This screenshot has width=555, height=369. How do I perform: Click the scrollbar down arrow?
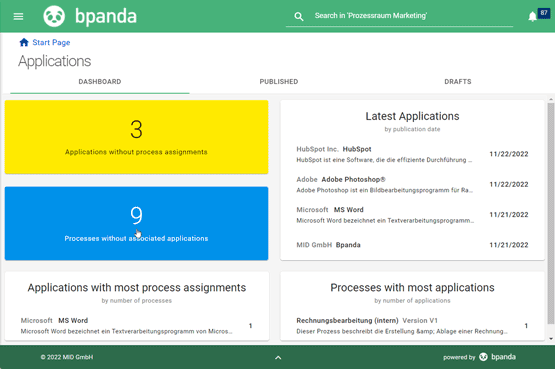pyautogui.click(x=551, y=339)
